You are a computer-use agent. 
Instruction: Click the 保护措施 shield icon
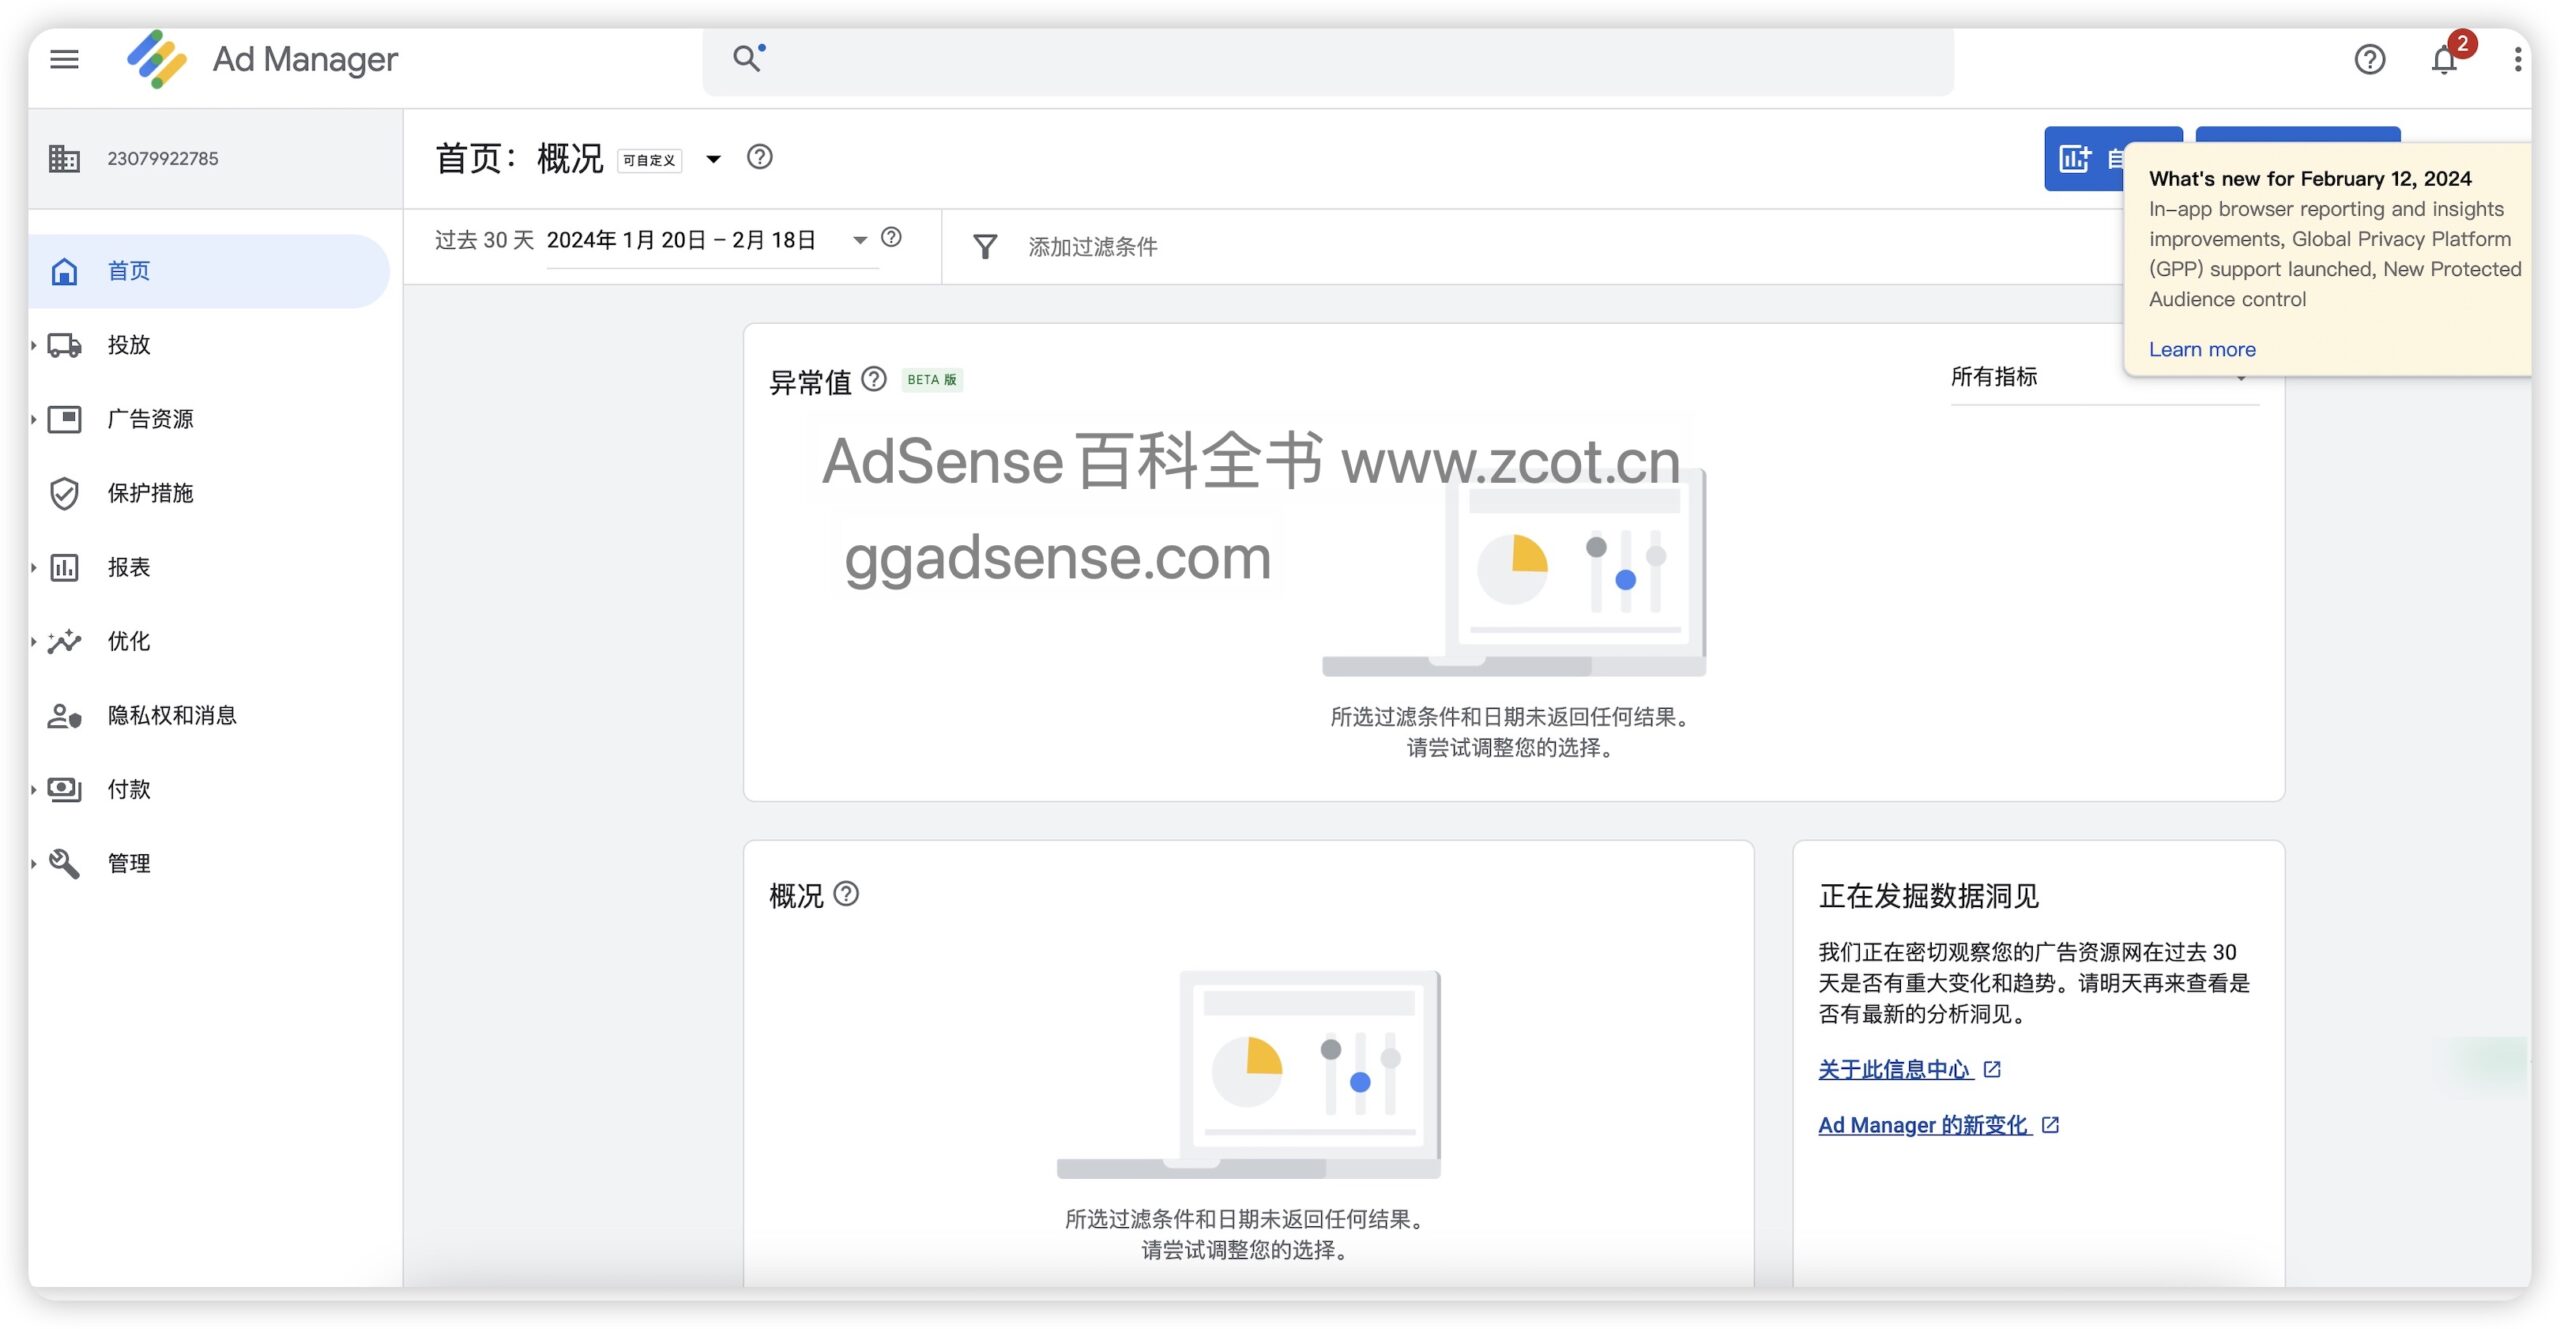click(x=64, y=493)
